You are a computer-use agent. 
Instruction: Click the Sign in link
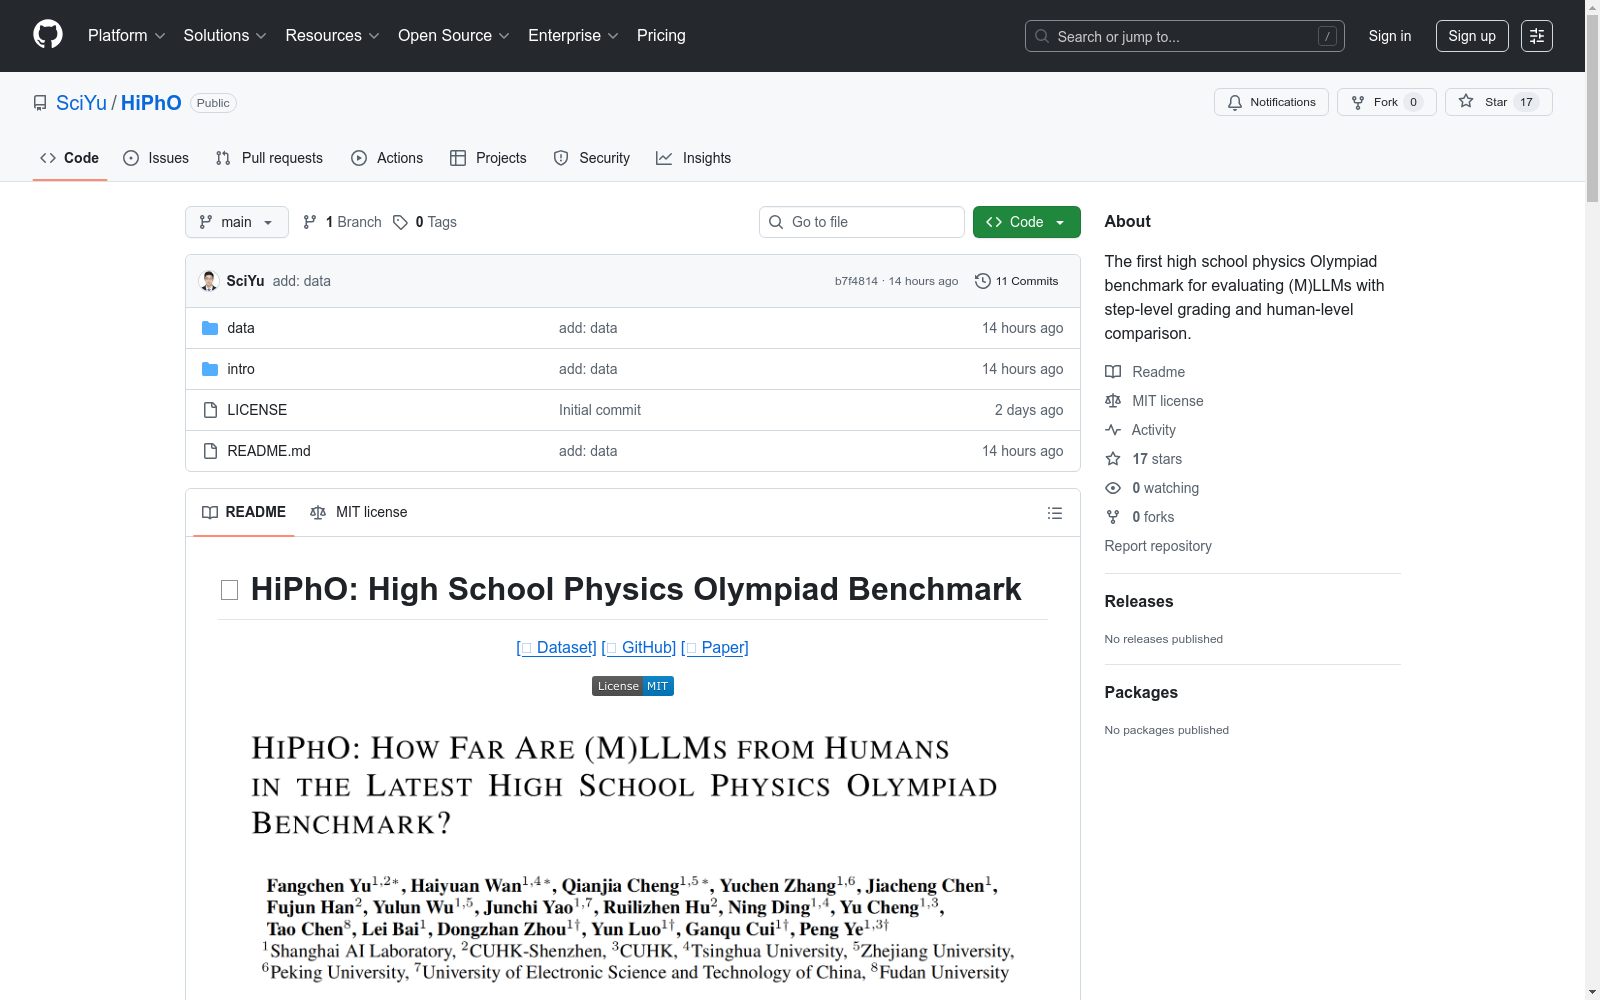(1390, 36)
